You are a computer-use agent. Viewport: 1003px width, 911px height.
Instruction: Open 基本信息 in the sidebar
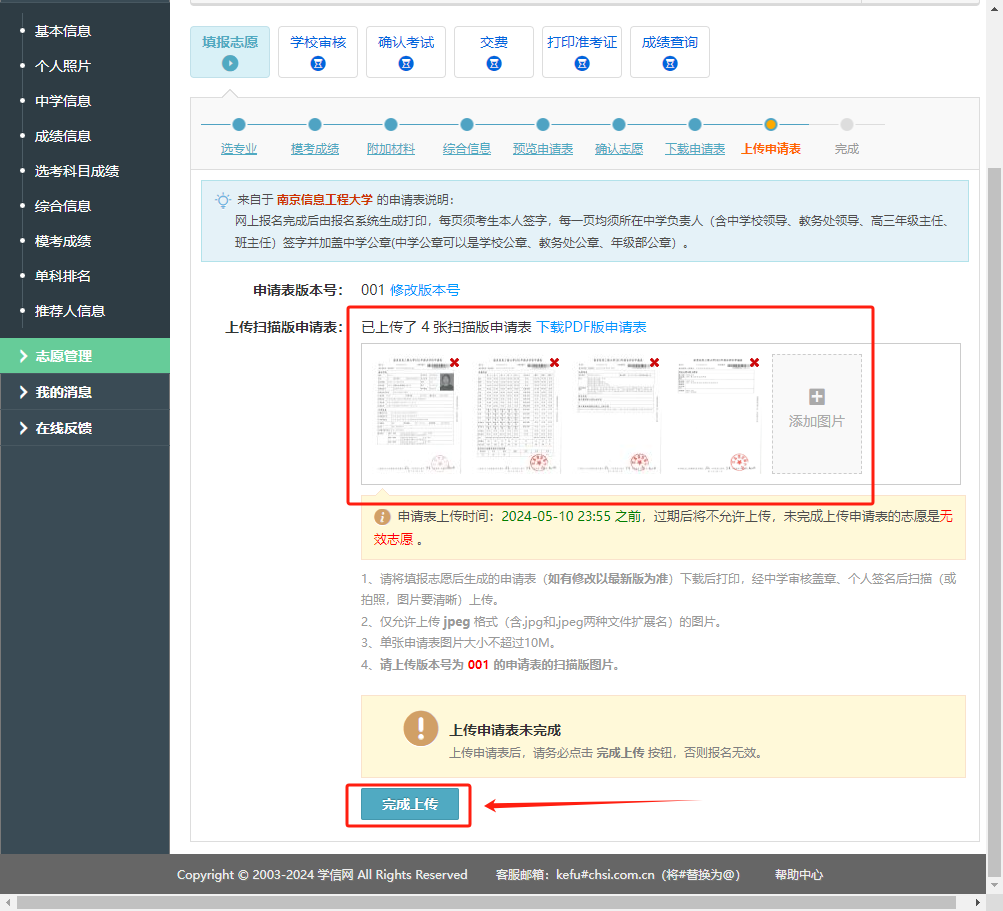click(63, 31)
